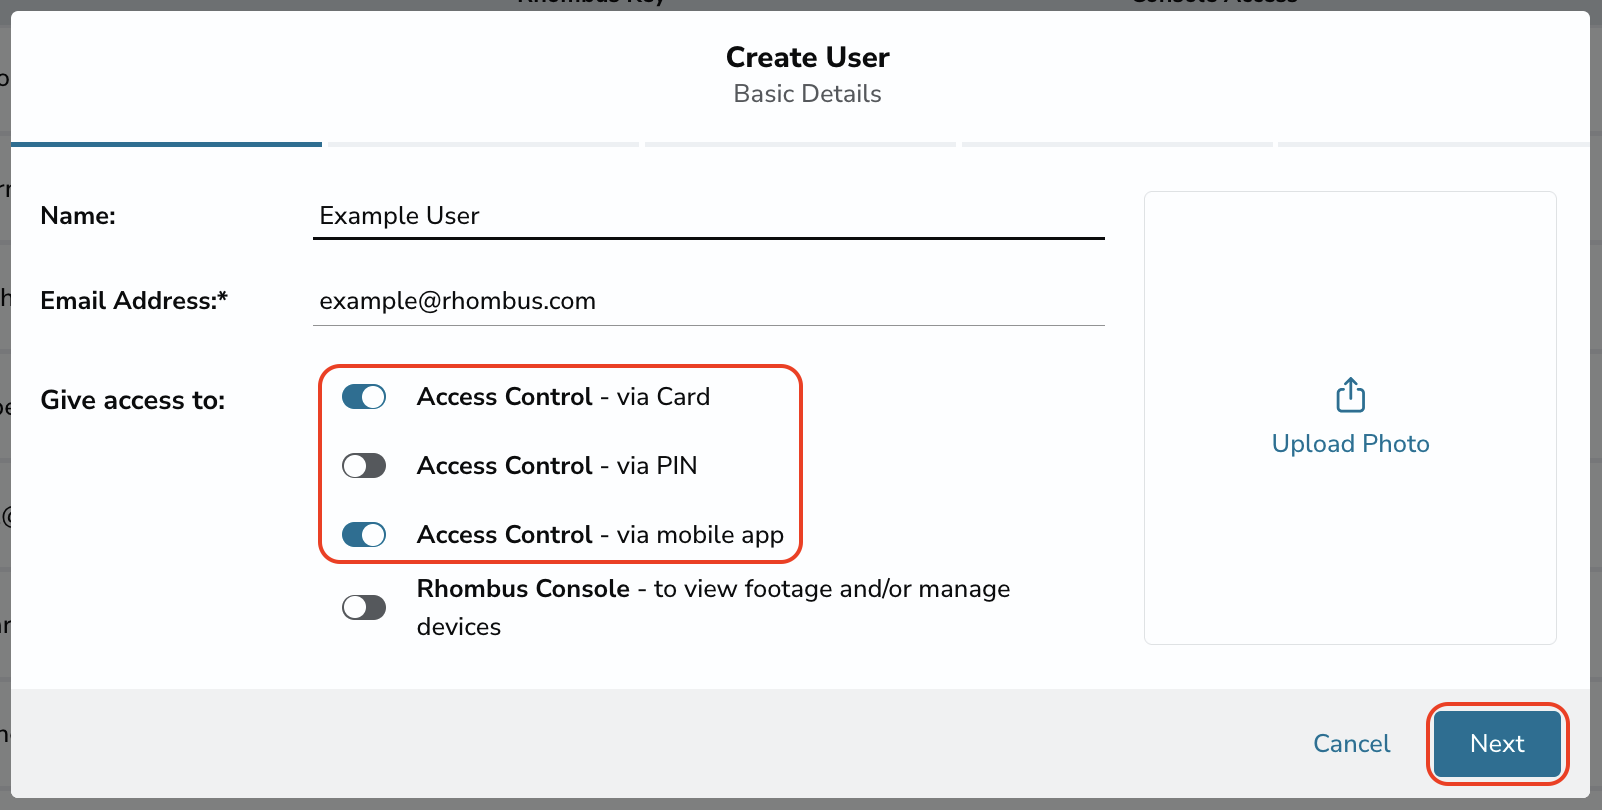Proceed with the Next button
This screenshot has height=810, width=1602.
[1497, 744]
